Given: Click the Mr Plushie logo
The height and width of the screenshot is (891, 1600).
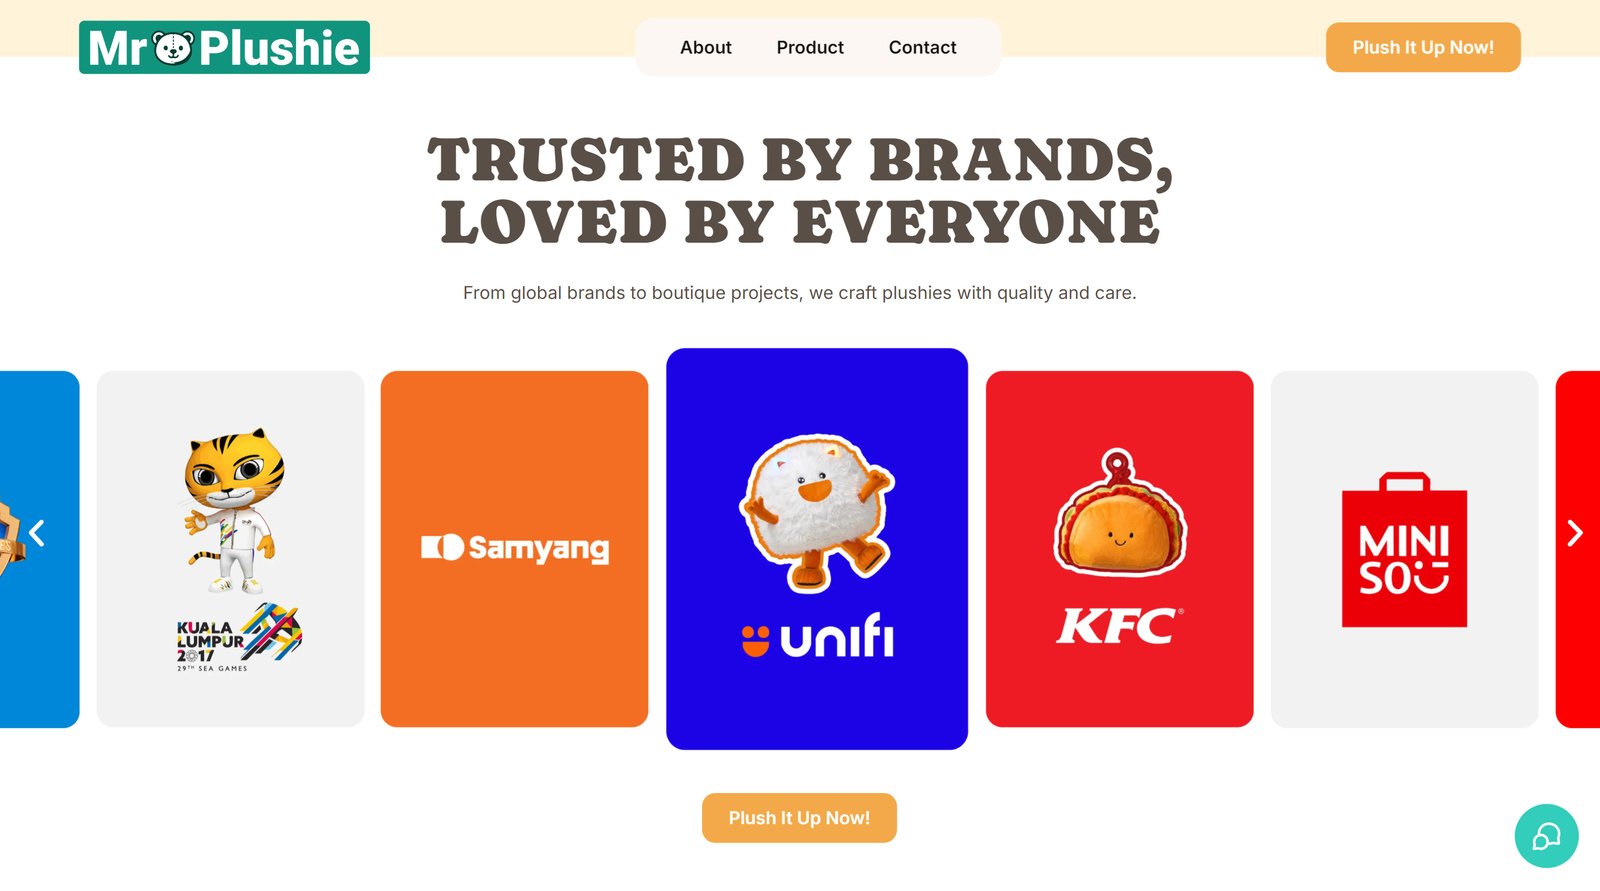Looking at the screenshot, I should click(224, 47).
